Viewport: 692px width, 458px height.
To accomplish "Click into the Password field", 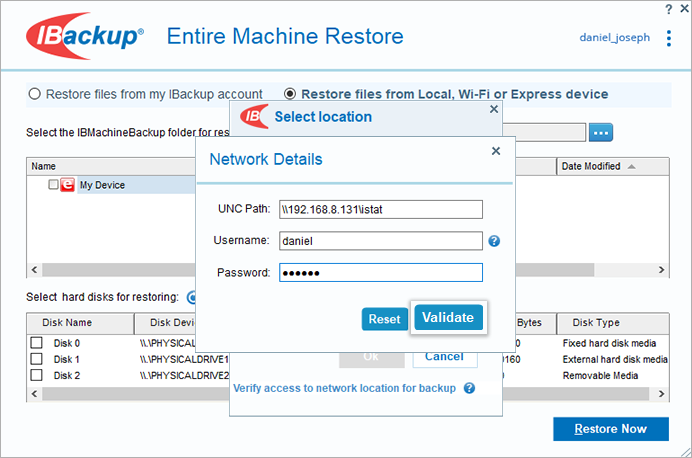I will click(381, 273).
